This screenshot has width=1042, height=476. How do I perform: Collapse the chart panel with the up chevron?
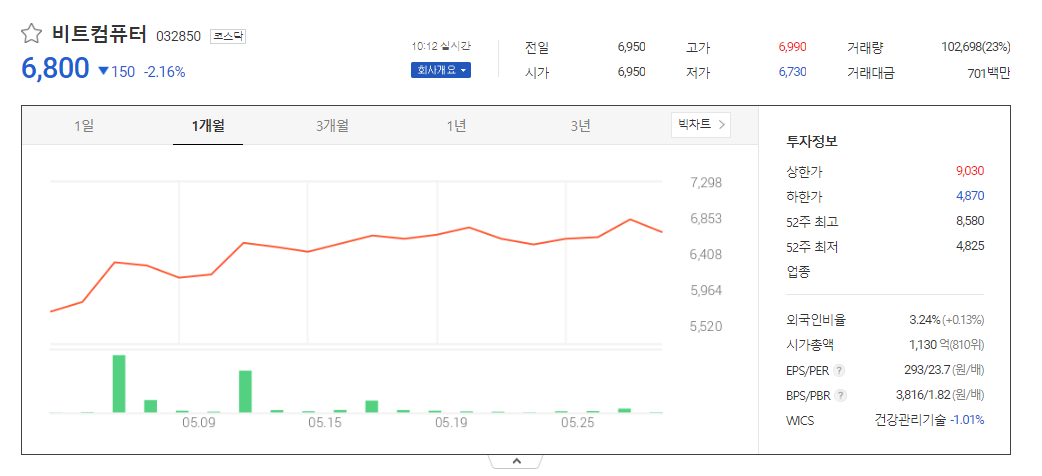pos(516,461)
